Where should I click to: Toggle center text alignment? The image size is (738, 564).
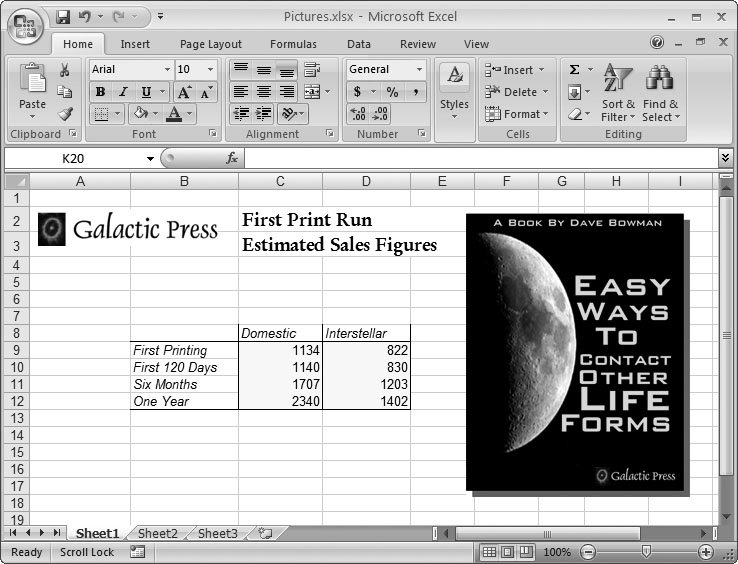263,92
